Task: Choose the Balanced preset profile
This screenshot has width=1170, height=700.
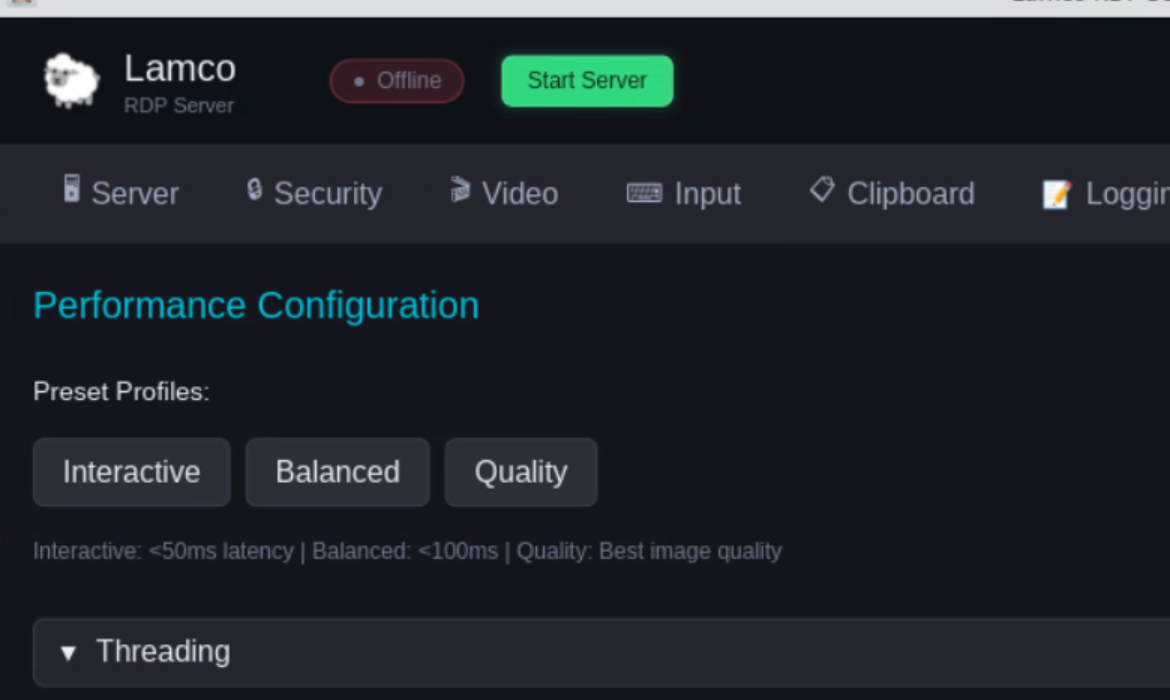Action: [x=337, y=472]
